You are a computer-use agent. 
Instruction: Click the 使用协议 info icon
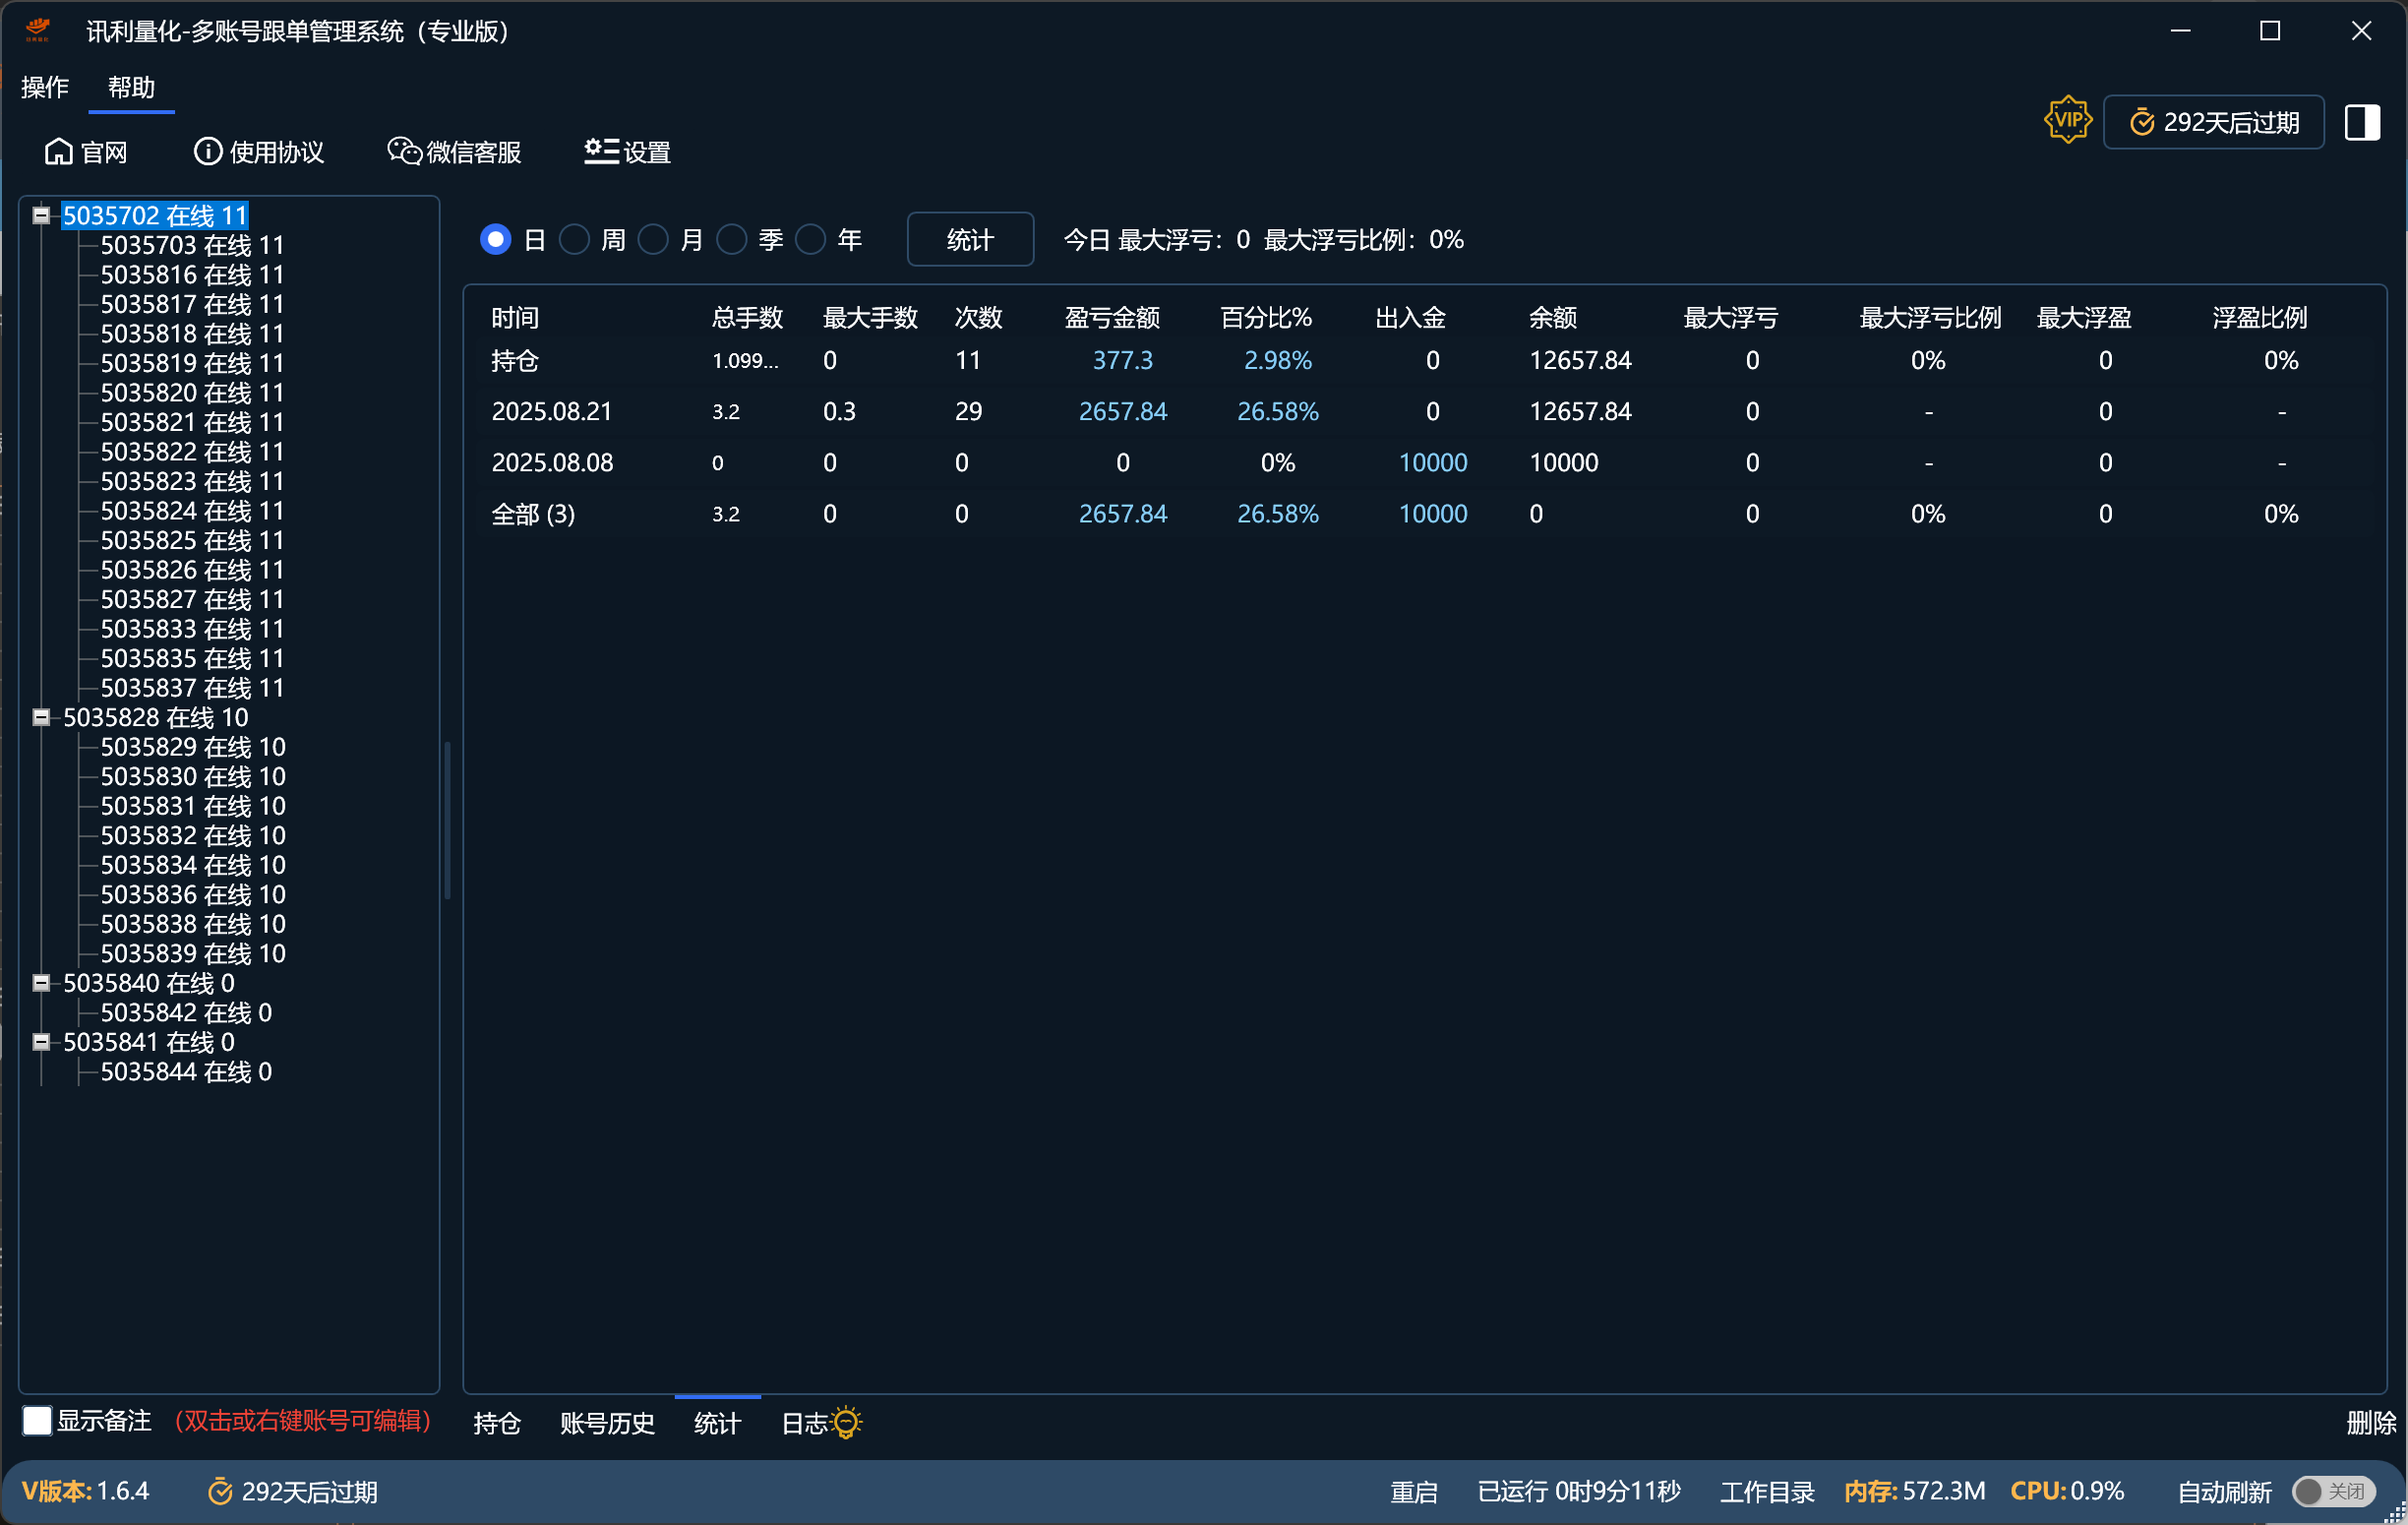(206, 151)
